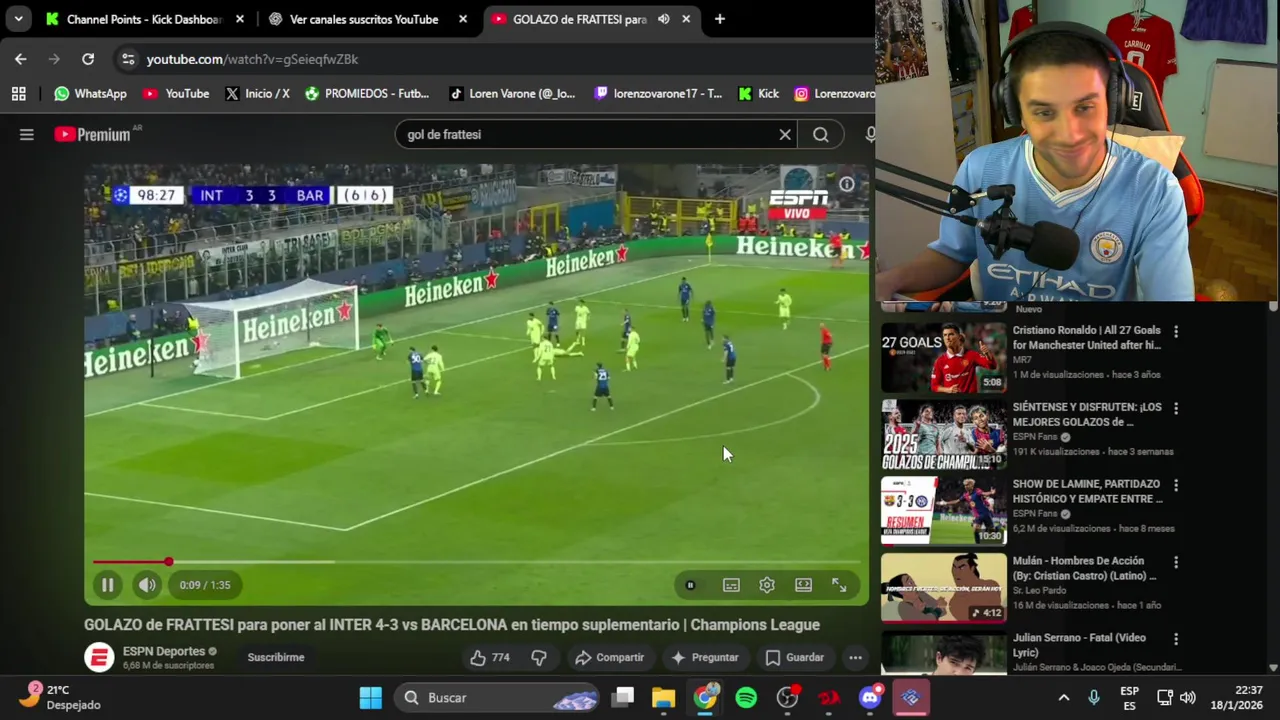This screenshot has height=720, width=1280.
Task: Pause the video with the player pause button
Action: 107,585
